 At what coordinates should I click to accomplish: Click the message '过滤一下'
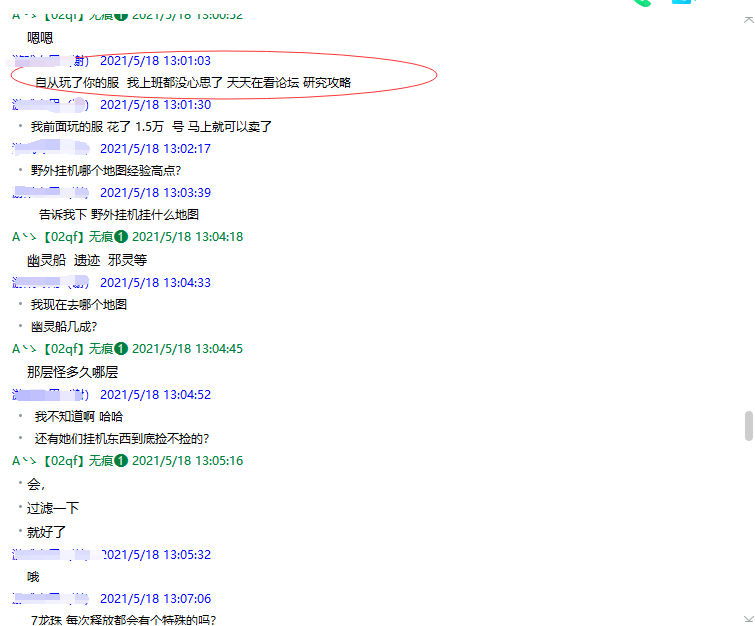pos(53,508)
